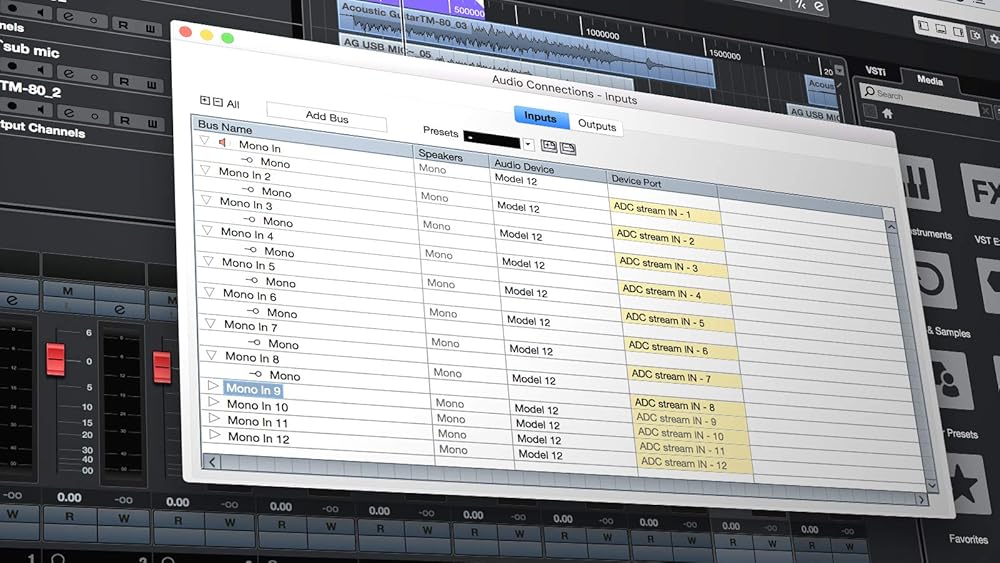Click the speaker icon next to Mono In
Screen dimensions: 1000x563
click(224, 143)
